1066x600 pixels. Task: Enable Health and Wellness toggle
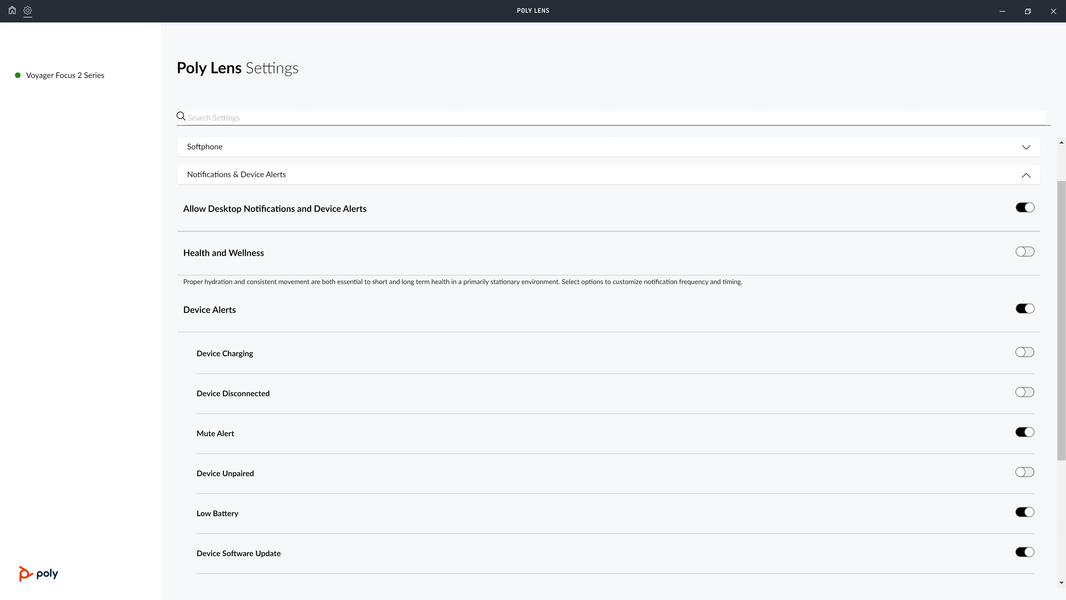coord(1025,252)
